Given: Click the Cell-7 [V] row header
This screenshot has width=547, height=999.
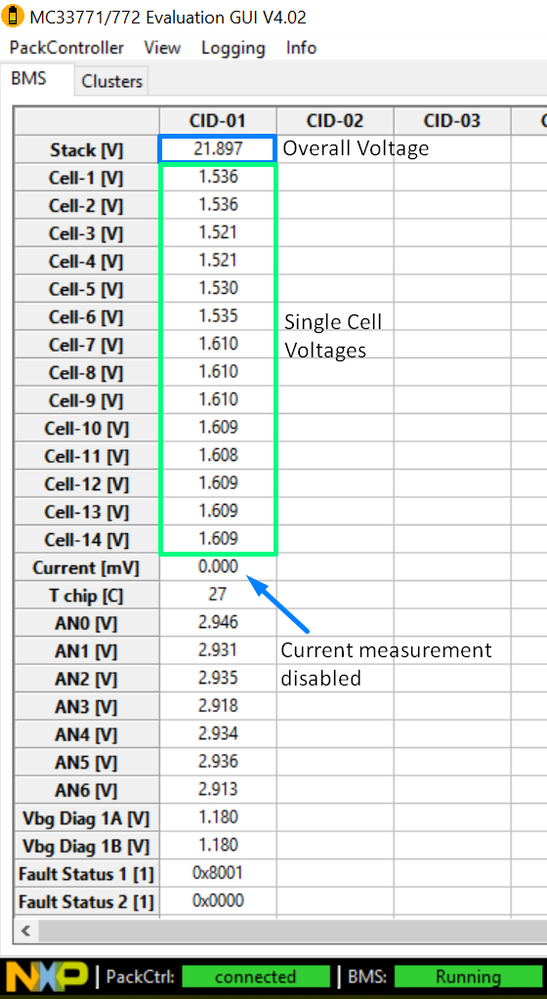Looking at the screenshot, I should point(87,345).
